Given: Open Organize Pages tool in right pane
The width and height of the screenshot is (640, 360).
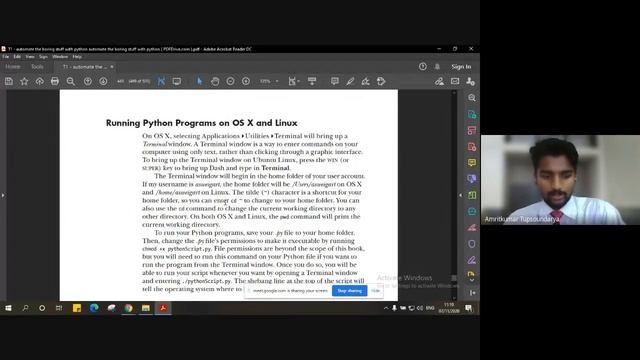Looking at the screenshot, I should coord(472,195).
